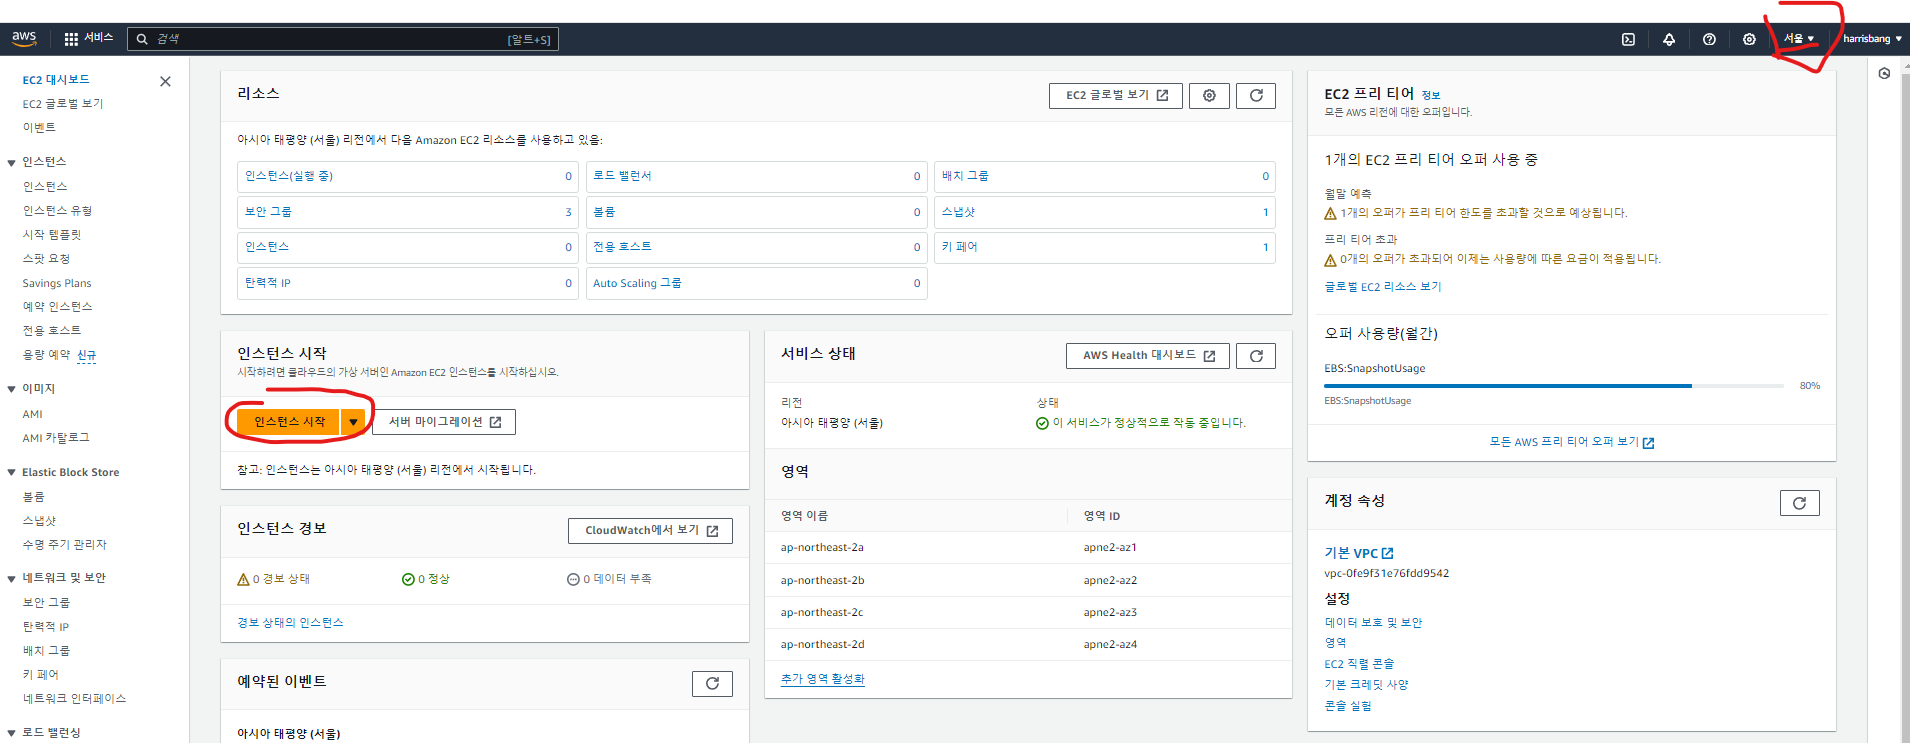Viewport: 1910px width, 743px height.
Task: Open global EC2 resources link
Action: coord(1383,287)
